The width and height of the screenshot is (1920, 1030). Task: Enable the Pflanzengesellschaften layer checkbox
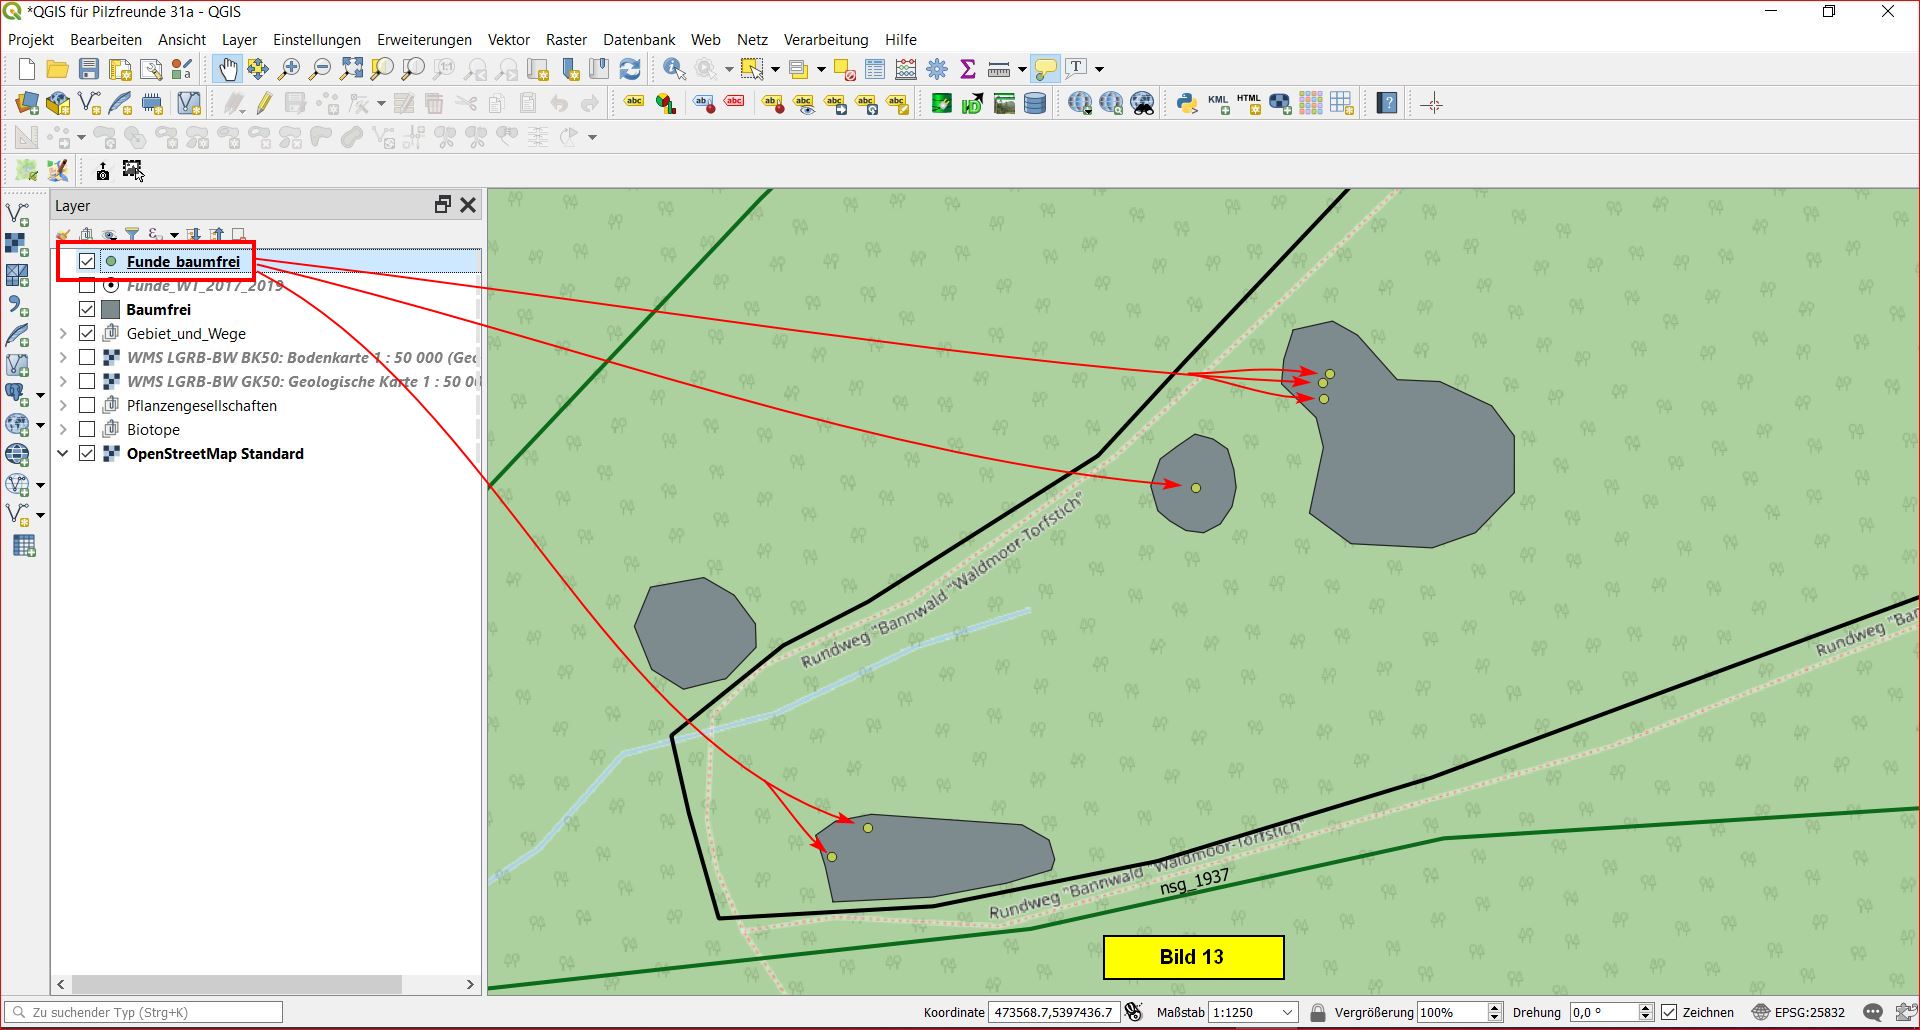(x=87, y=406)
